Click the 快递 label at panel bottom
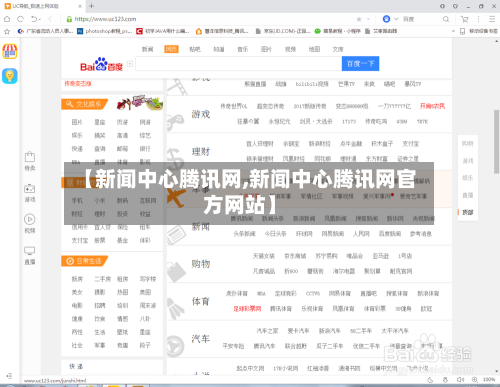Screen dimensions: 500x387 [x=76, y=366]
